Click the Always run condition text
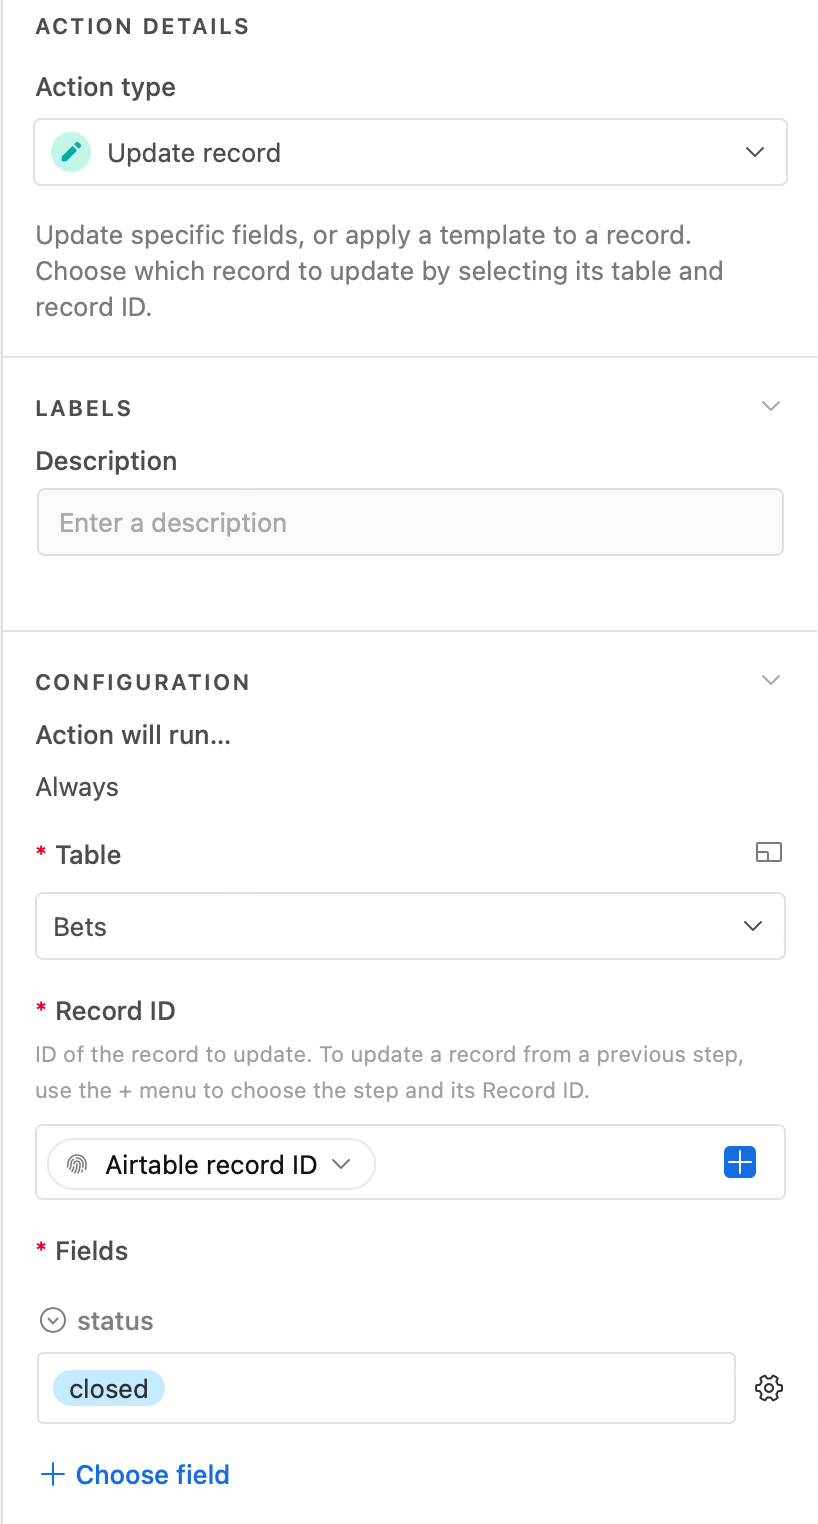 coord(77,787)
